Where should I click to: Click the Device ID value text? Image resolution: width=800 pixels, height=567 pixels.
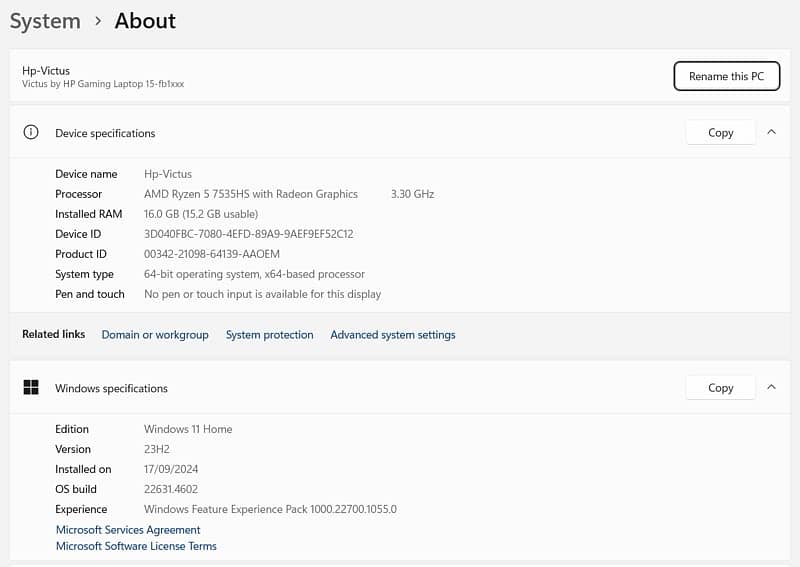[x=248, y=234]
